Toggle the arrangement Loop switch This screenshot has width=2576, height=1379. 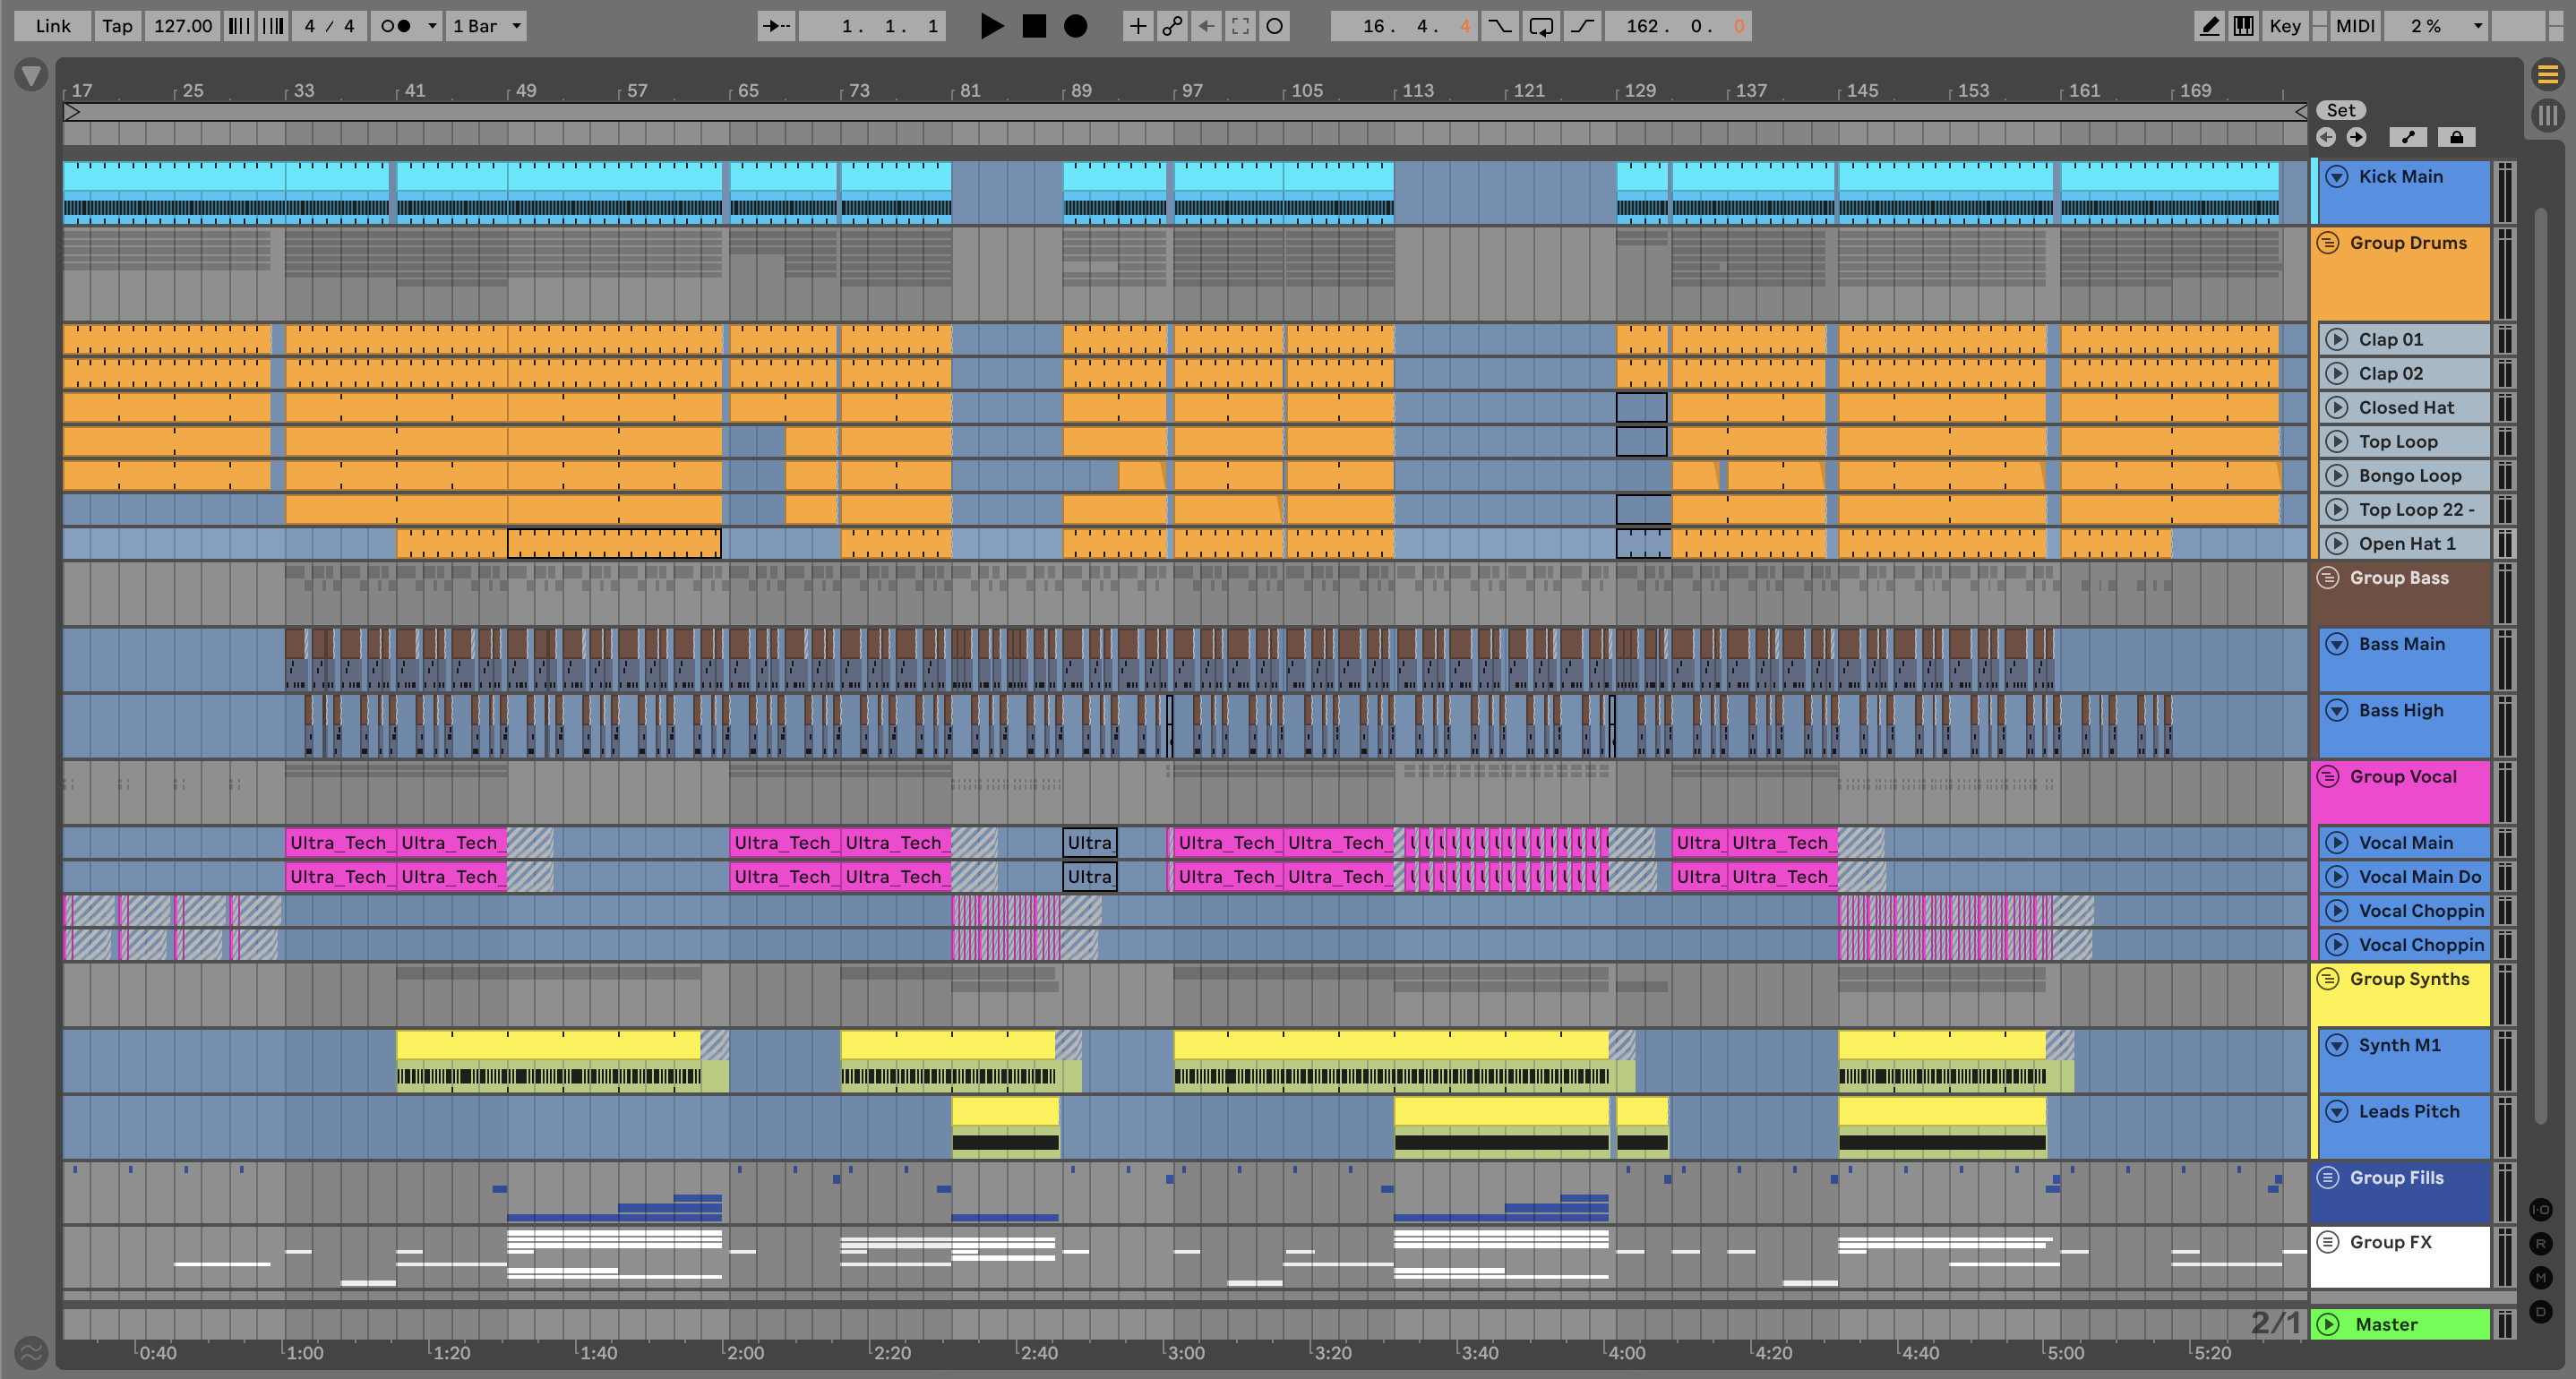1540,26
